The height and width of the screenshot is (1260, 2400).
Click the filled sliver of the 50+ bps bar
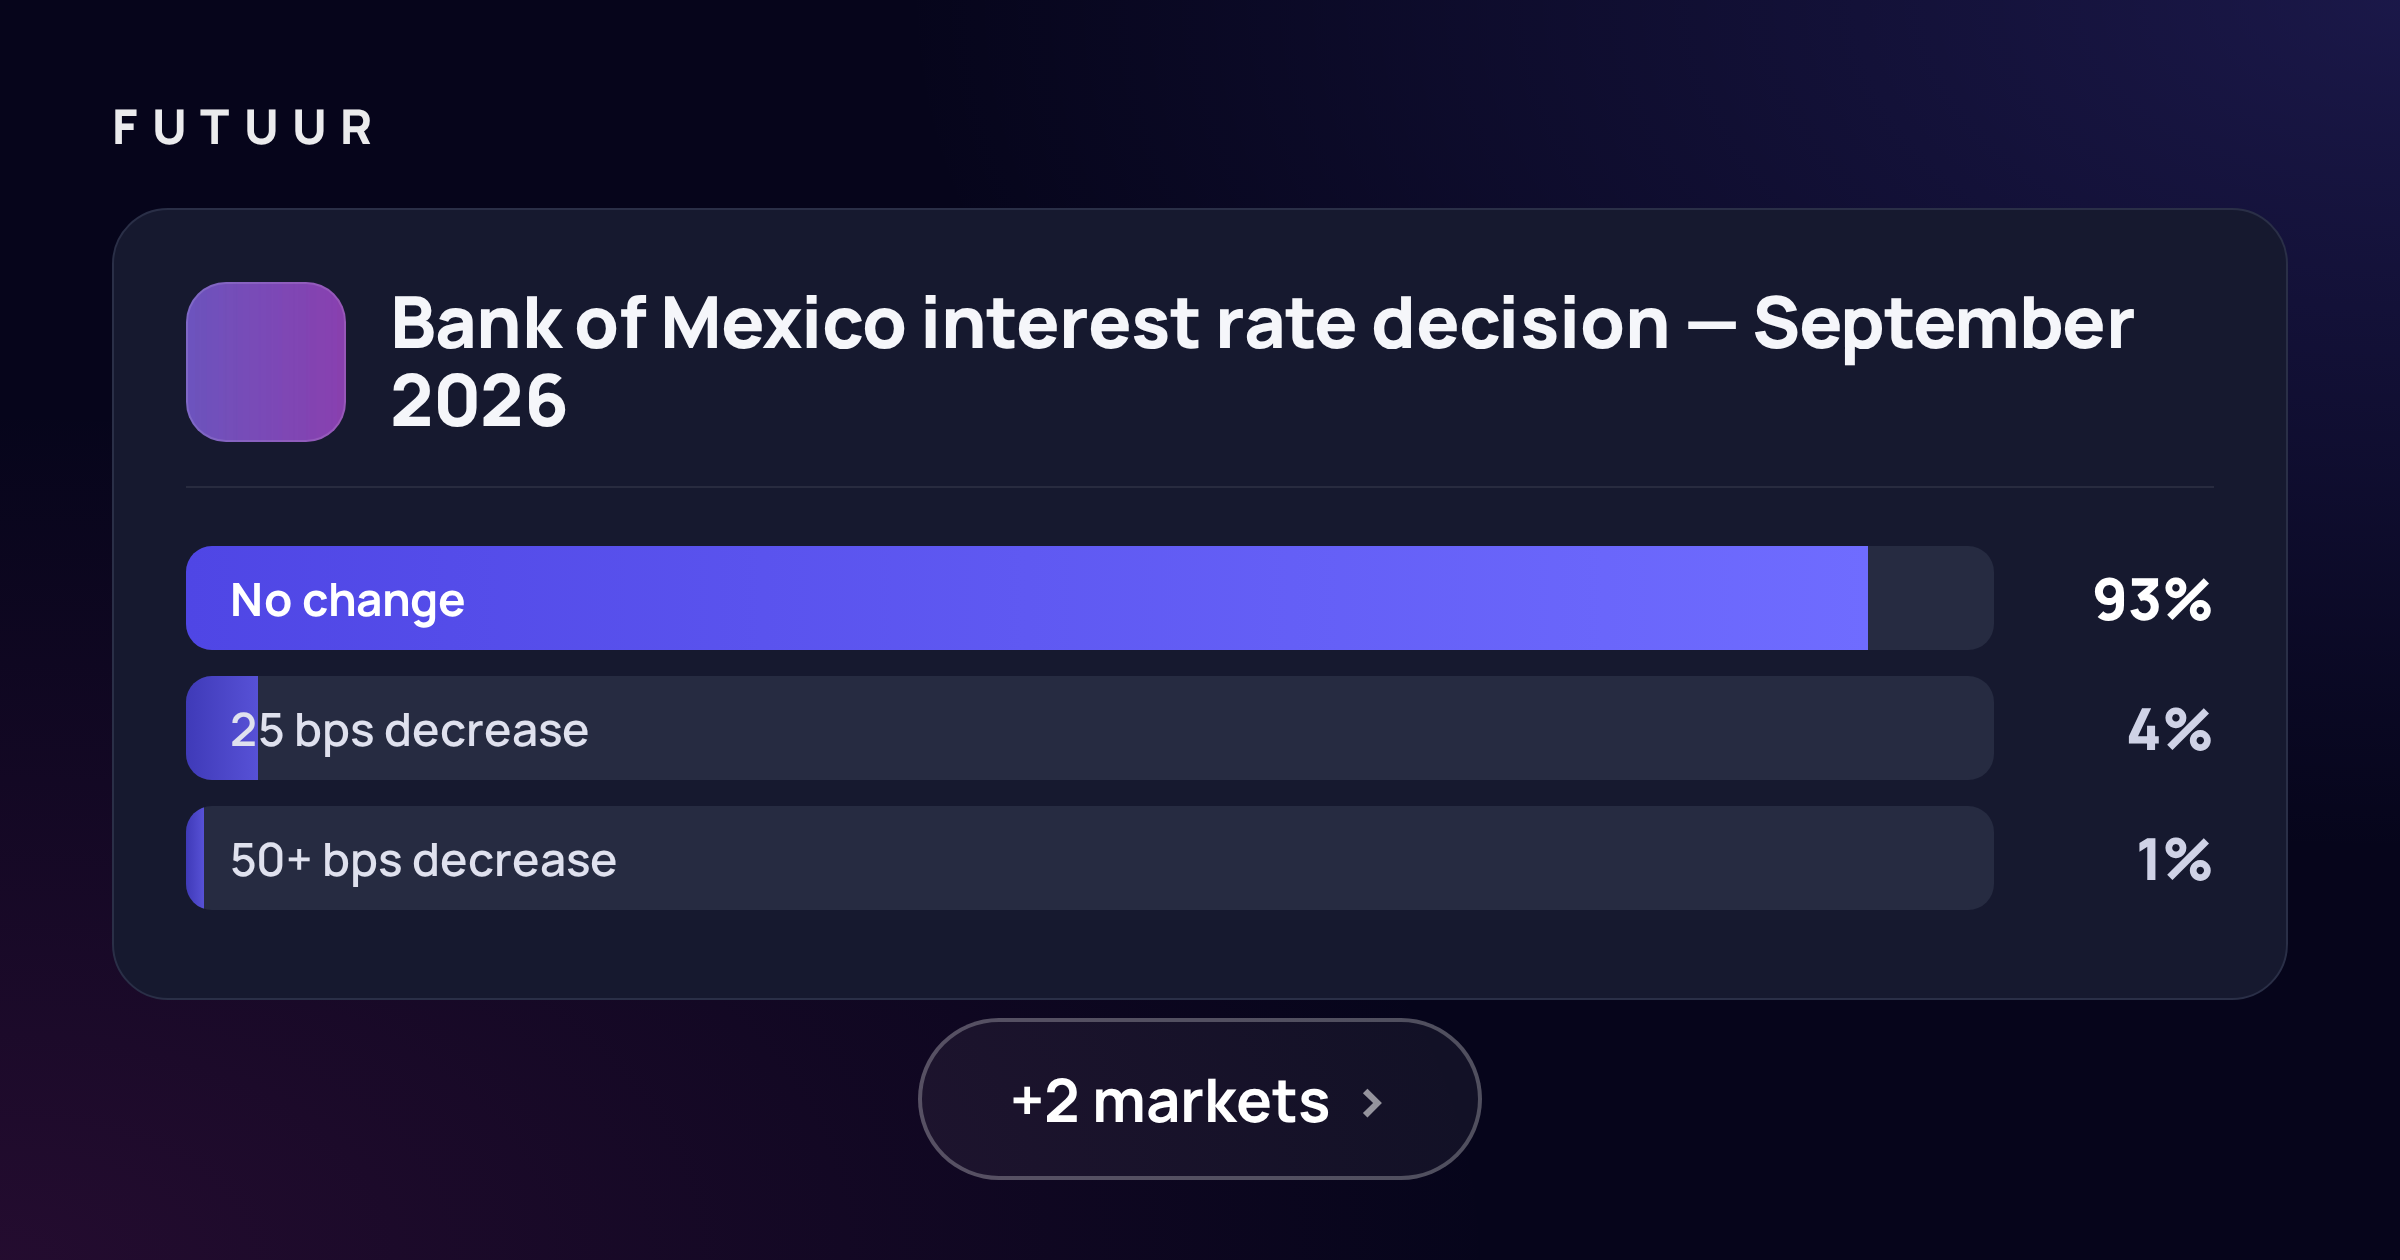195,858
